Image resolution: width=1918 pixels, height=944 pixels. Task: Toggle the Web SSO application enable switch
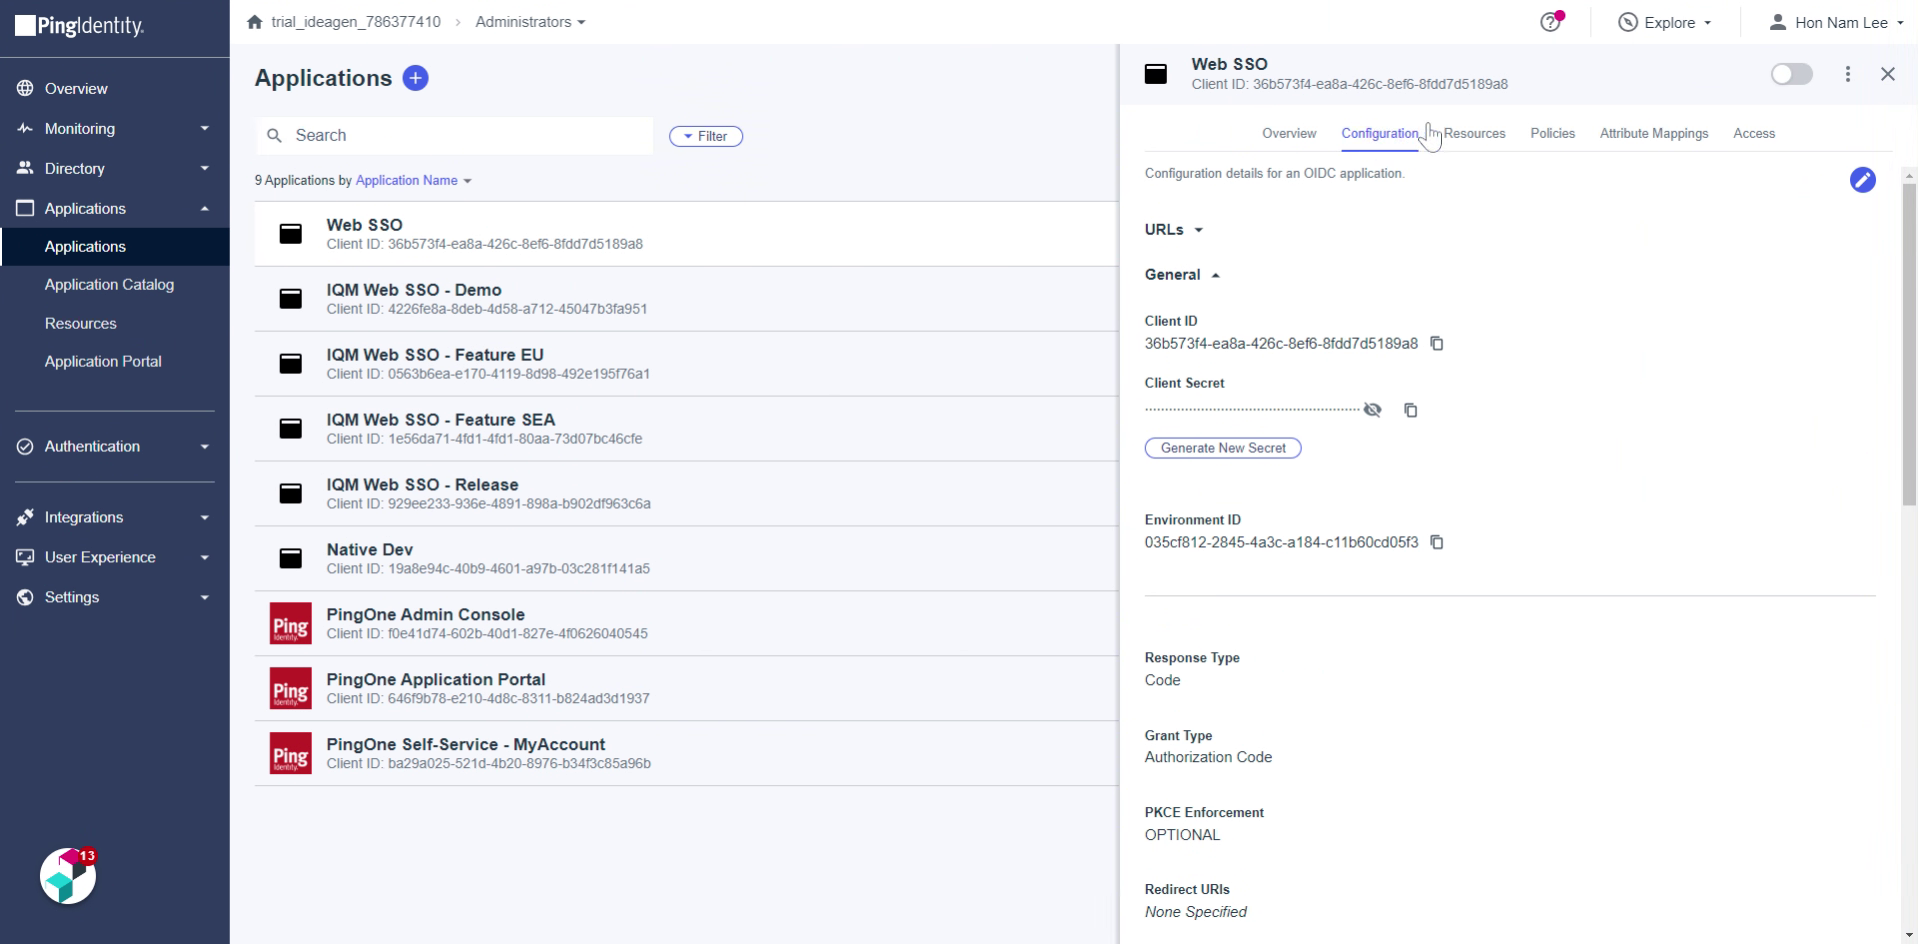(1791, 74)
